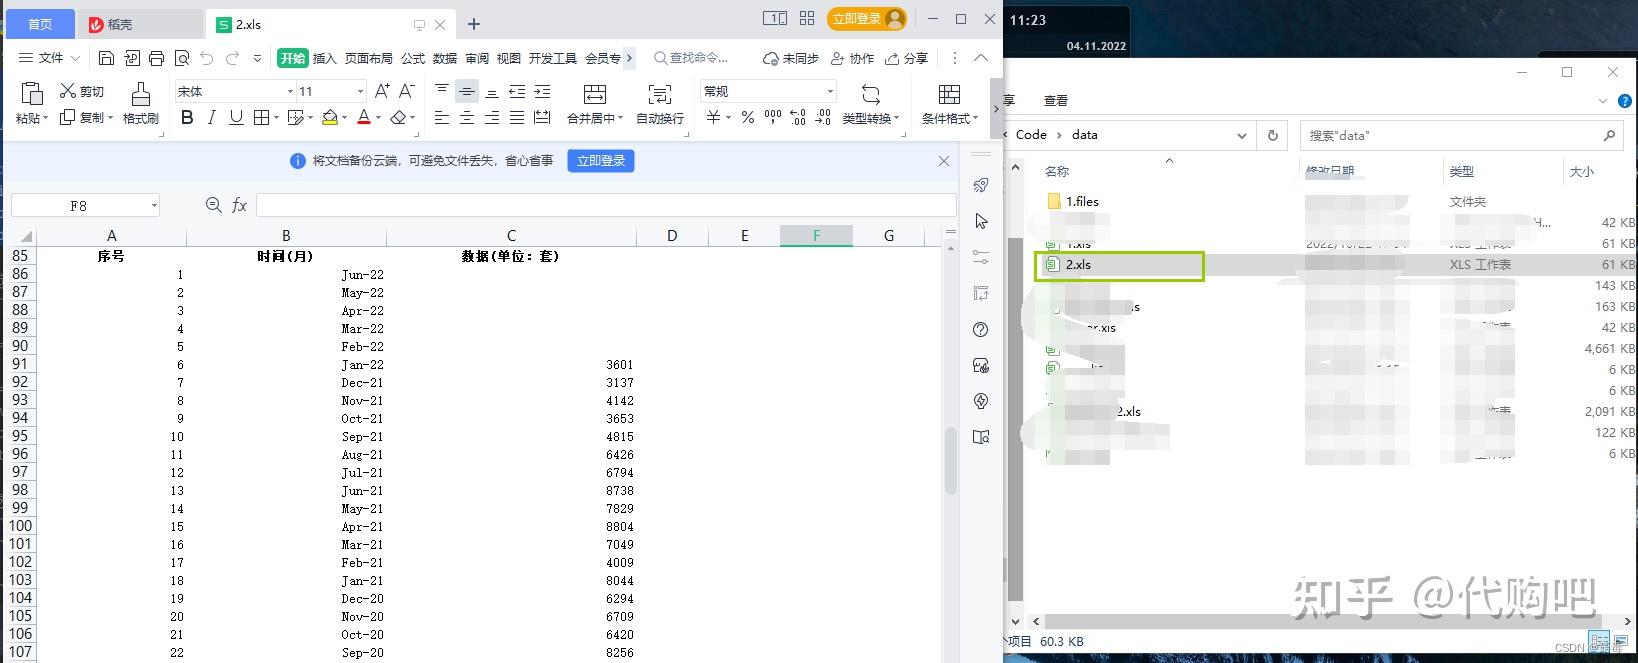Click the formula bar input field
Screen dimensions: 1638x663
click(x=606, y=205)
